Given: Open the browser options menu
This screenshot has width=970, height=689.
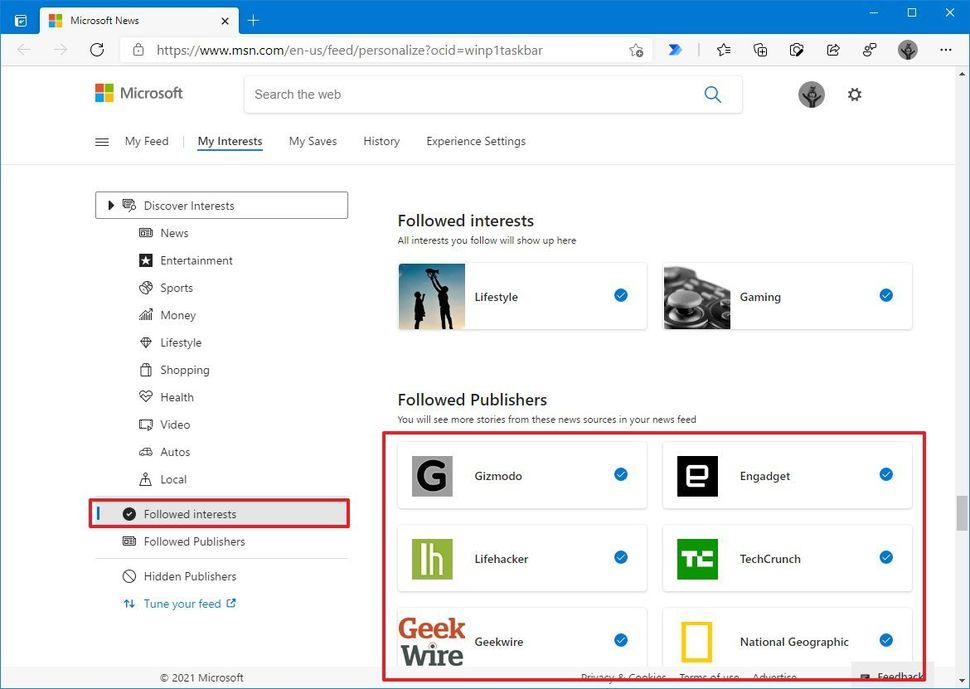Looking at the screenshot, I should click(945, 50).
